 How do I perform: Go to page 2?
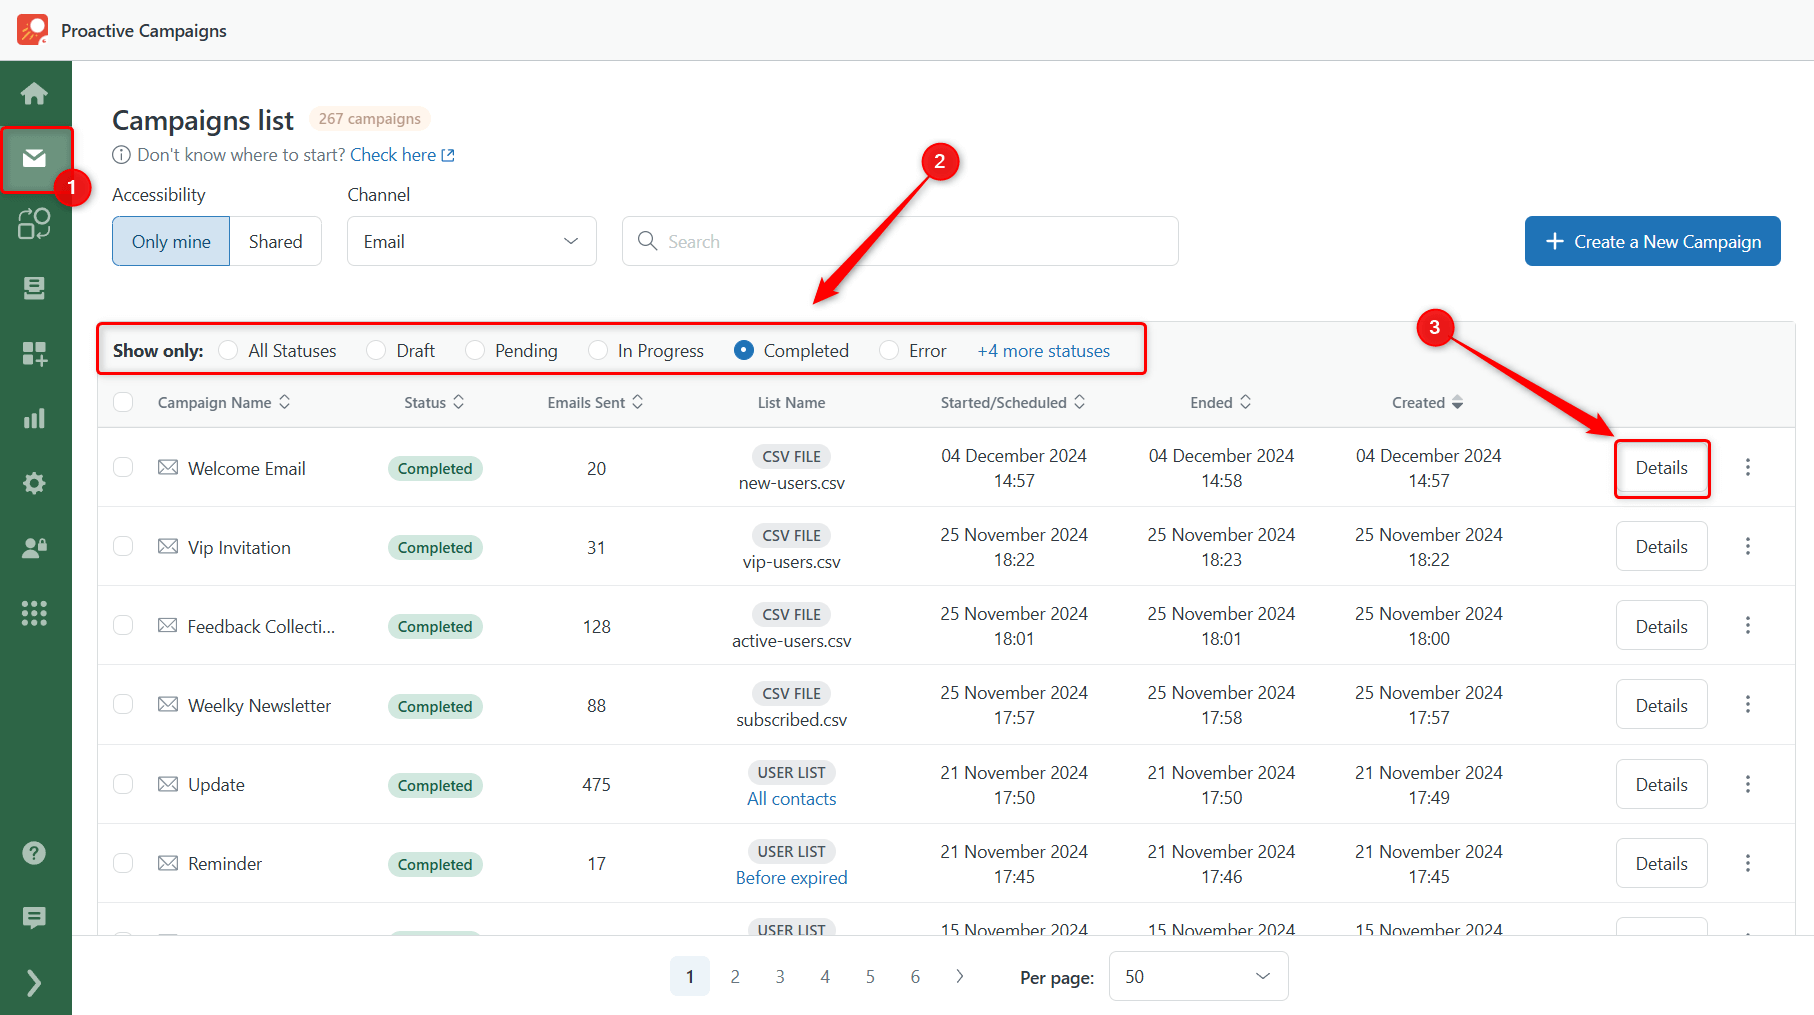click(x=735, y=976)
